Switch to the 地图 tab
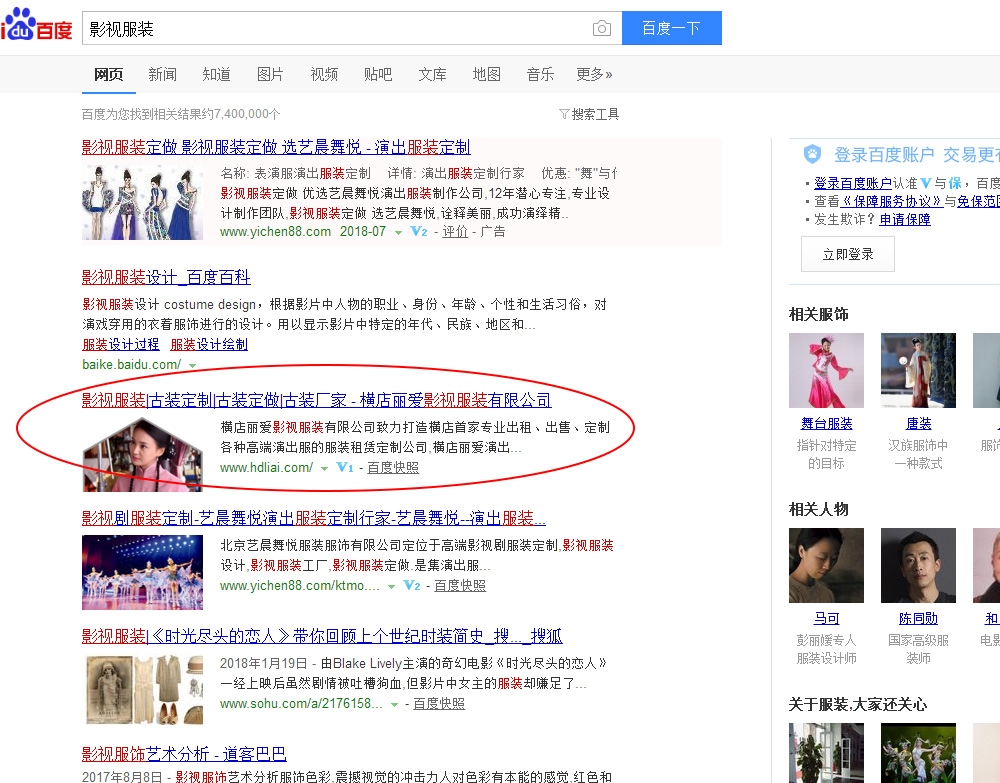Viewport: 1000px width, 783px height. (486, 75)
